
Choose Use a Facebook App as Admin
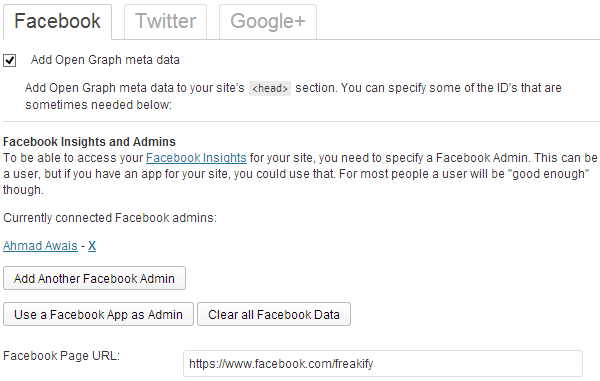(x=98, y=314)
